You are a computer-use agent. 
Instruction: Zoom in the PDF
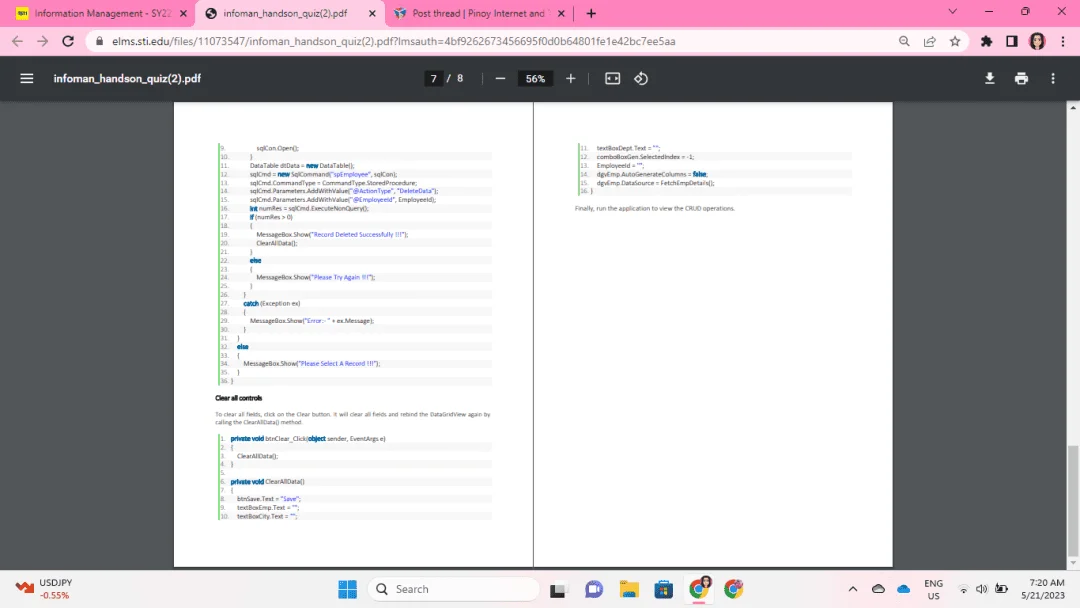pyautogui.click(x=570, y=78)
